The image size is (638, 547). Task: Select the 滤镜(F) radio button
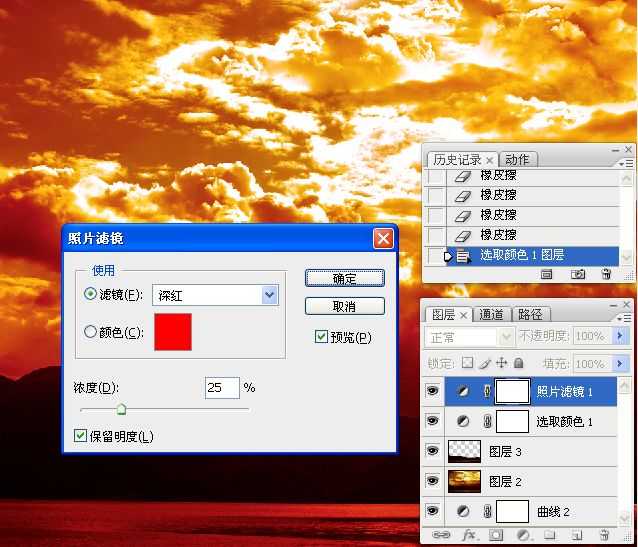[90, 294]
